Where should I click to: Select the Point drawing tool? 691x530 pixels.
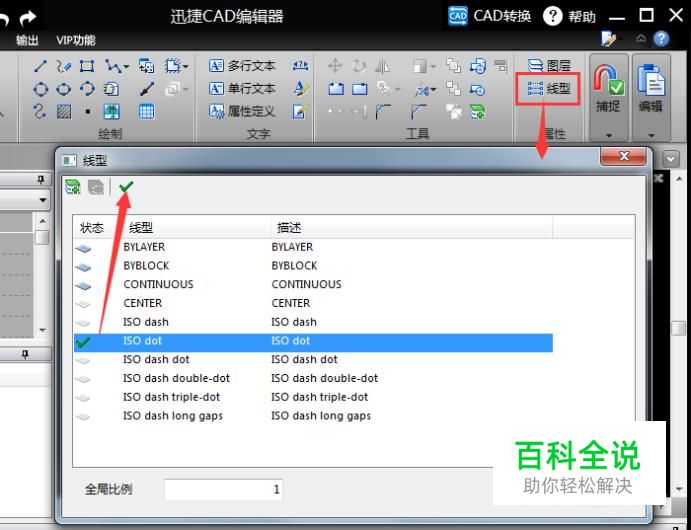88,111
